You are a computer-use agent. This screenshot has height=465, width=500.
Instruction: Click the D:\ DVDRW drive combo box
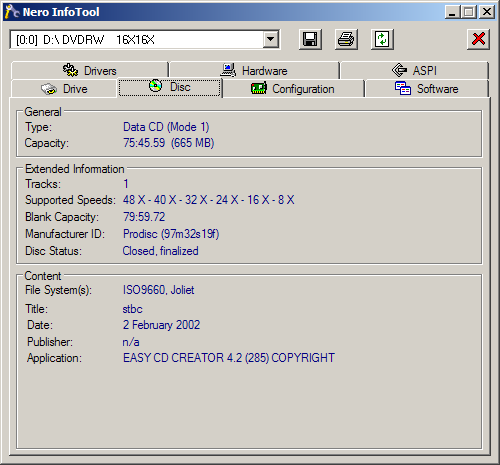pyautogui.click(x=144, y=40)
